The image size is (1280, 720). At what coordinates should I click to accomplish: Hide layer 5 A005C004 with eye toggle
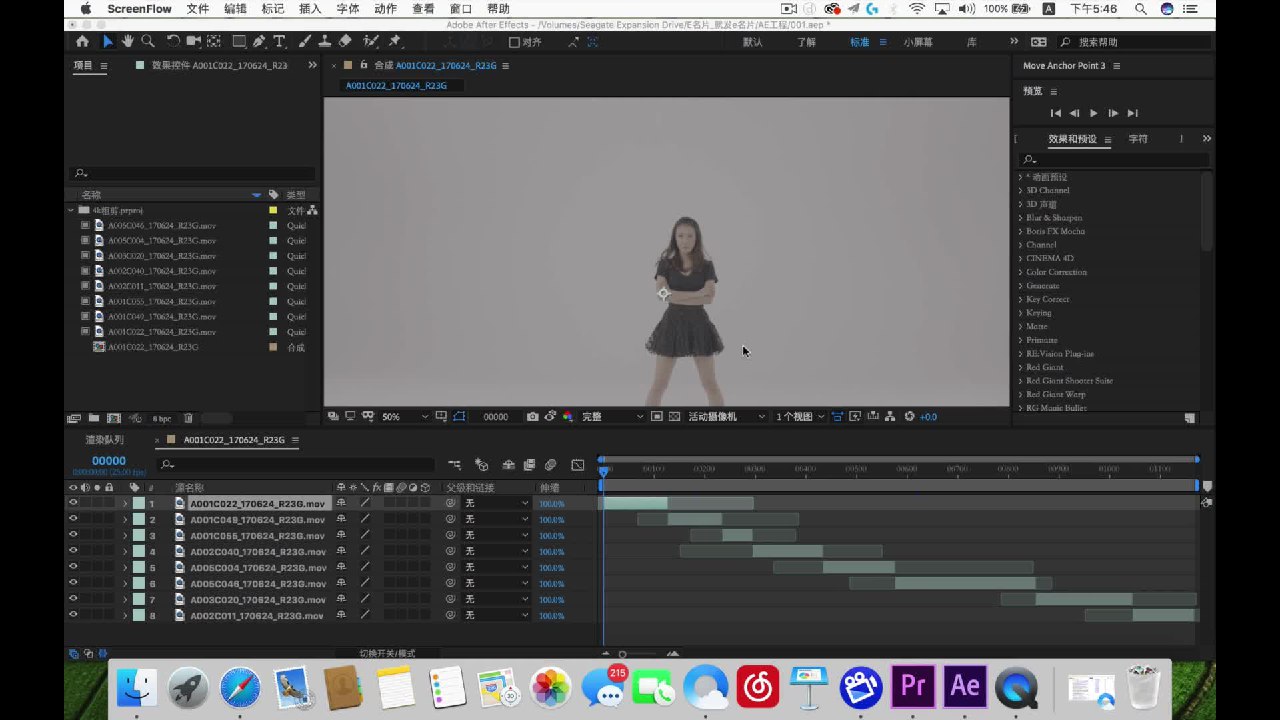coord(73,567)
